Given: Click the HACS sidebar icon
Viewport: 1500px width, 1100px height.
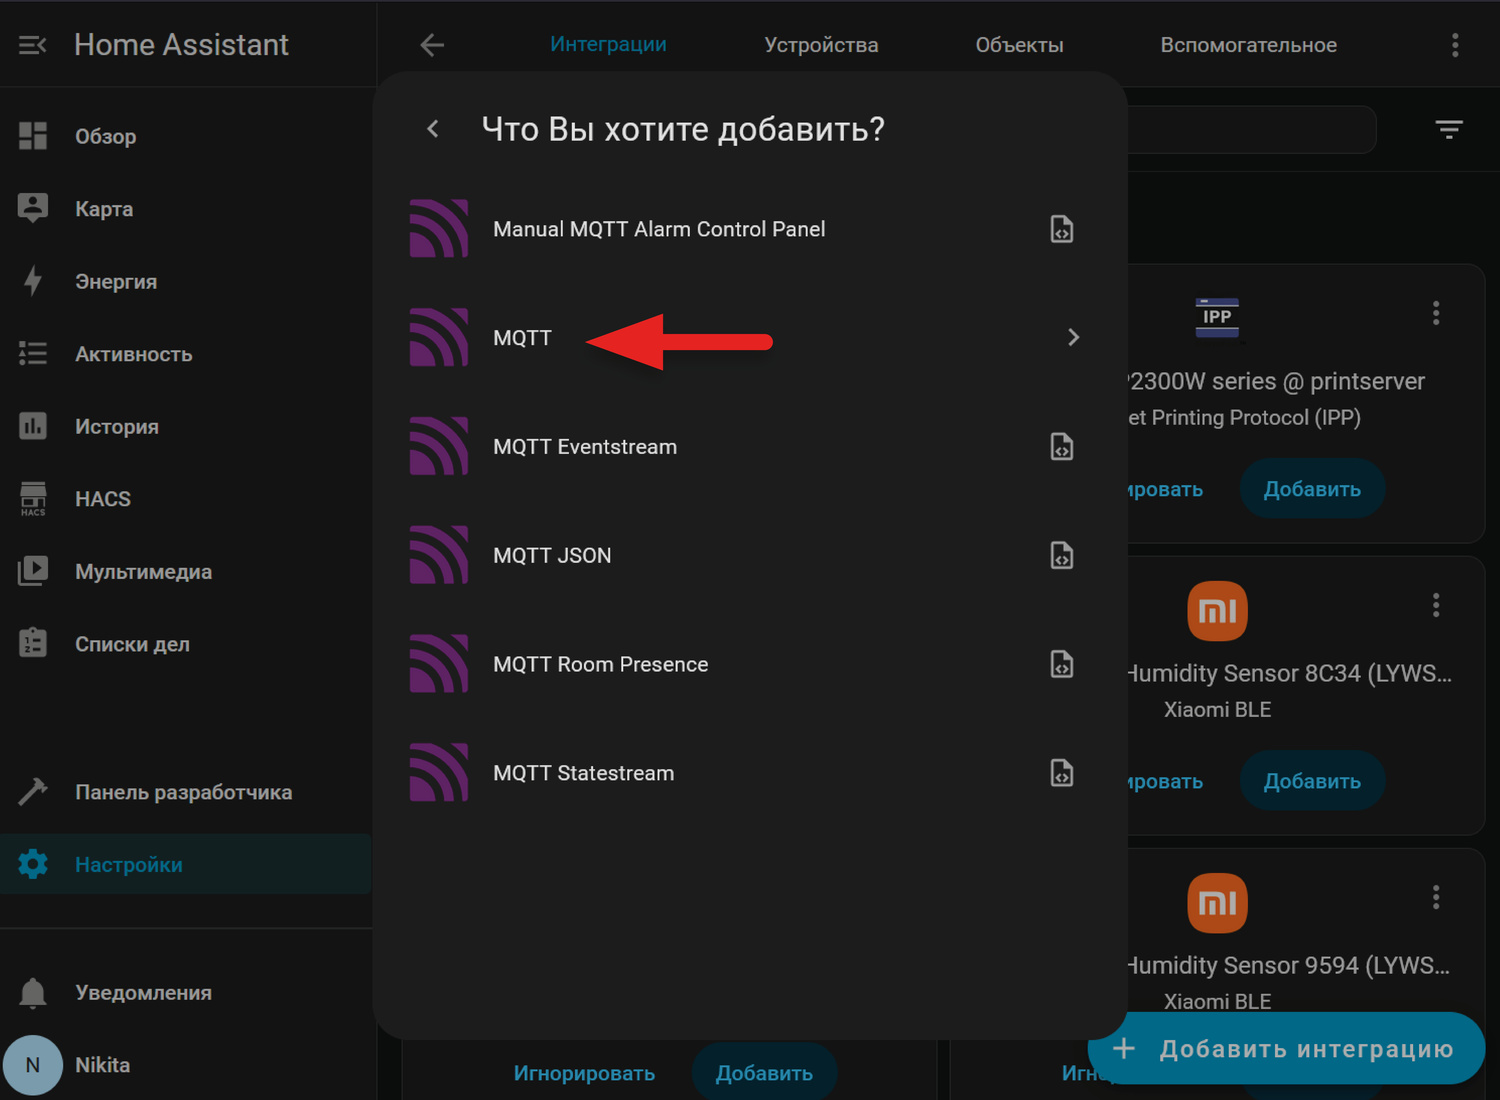Looking at the screenshot, I should 33,498.
